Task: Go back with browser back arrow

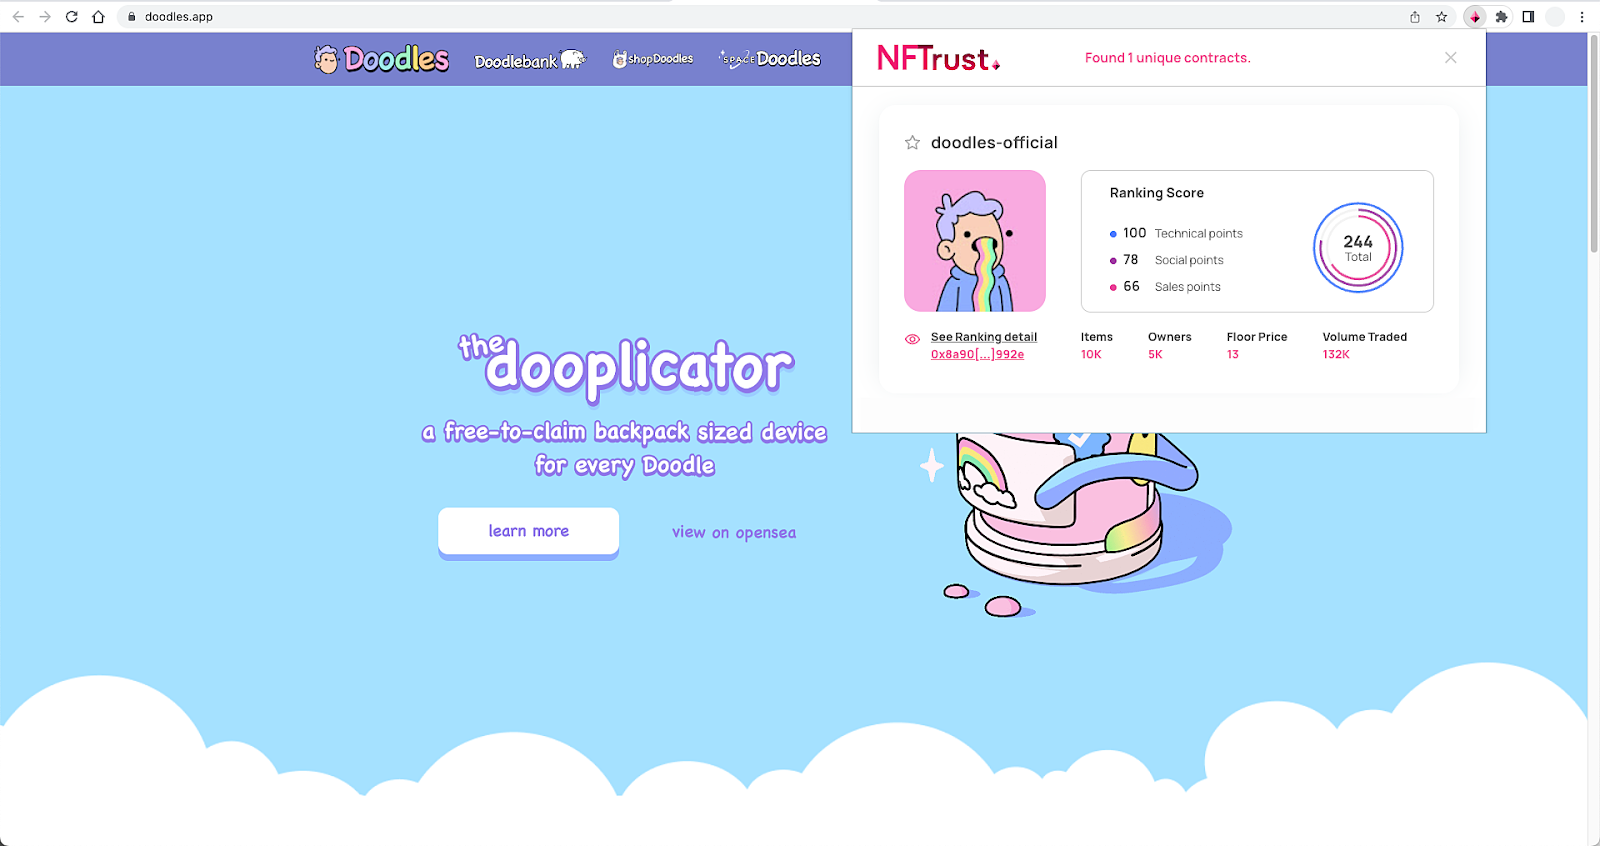Action: coord(18,17)
